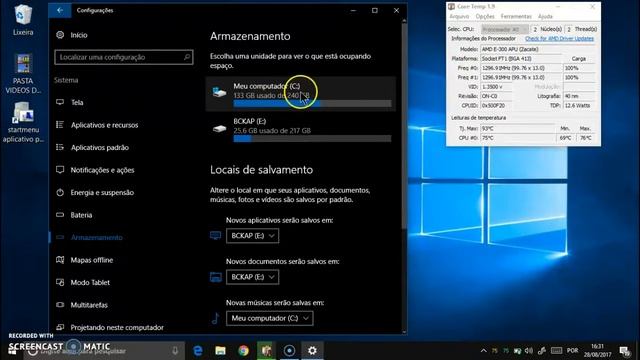Click CPU #0 temperature 75°C value
Viewport: 640px width, 360px height.
pyautogui.click(x=518, y=138)
